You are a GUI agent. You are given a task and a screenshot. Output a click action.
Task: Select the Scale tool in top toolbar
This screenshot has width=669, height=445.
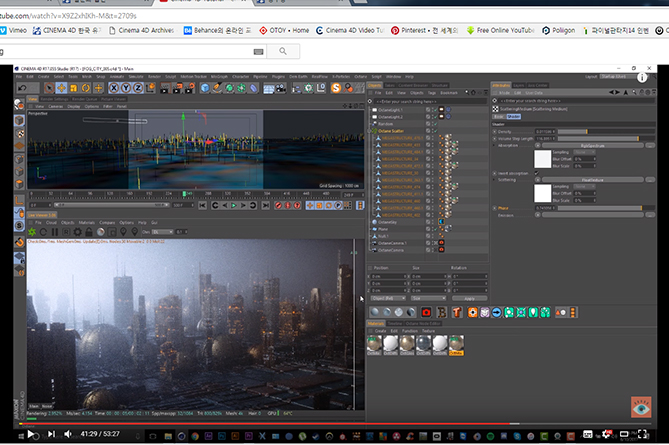coord(73,88)
